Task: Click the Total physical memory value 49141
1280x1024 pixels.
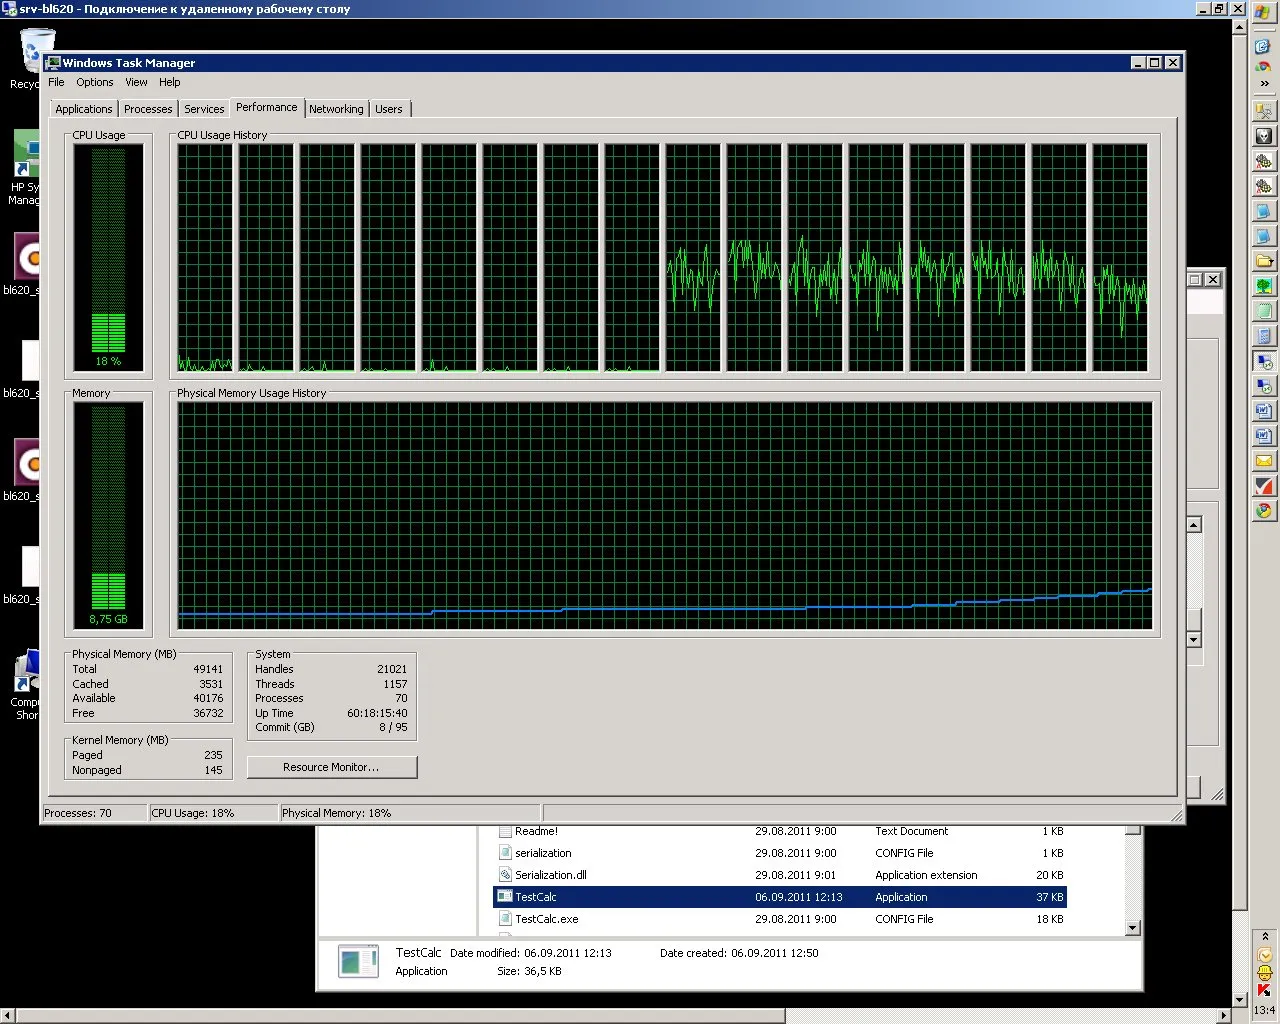Action: tap(208, 669)
